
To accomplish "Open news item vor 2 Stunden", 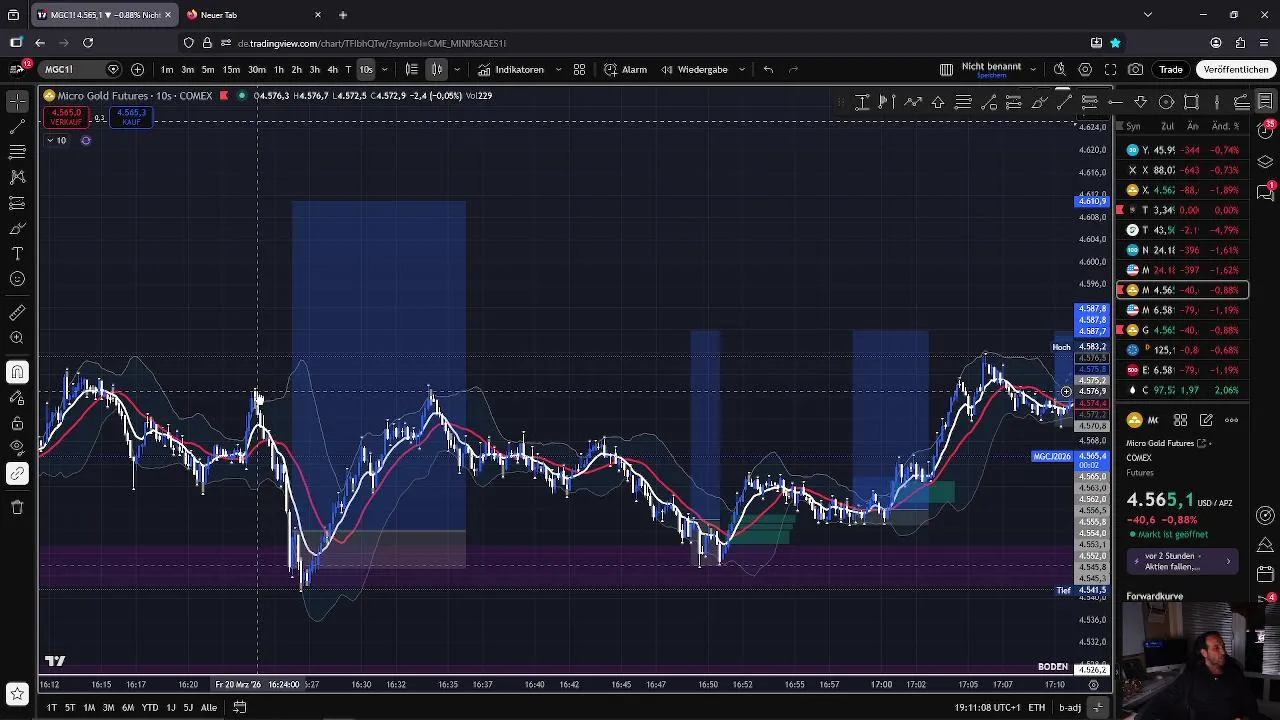I will [1180, 561].
